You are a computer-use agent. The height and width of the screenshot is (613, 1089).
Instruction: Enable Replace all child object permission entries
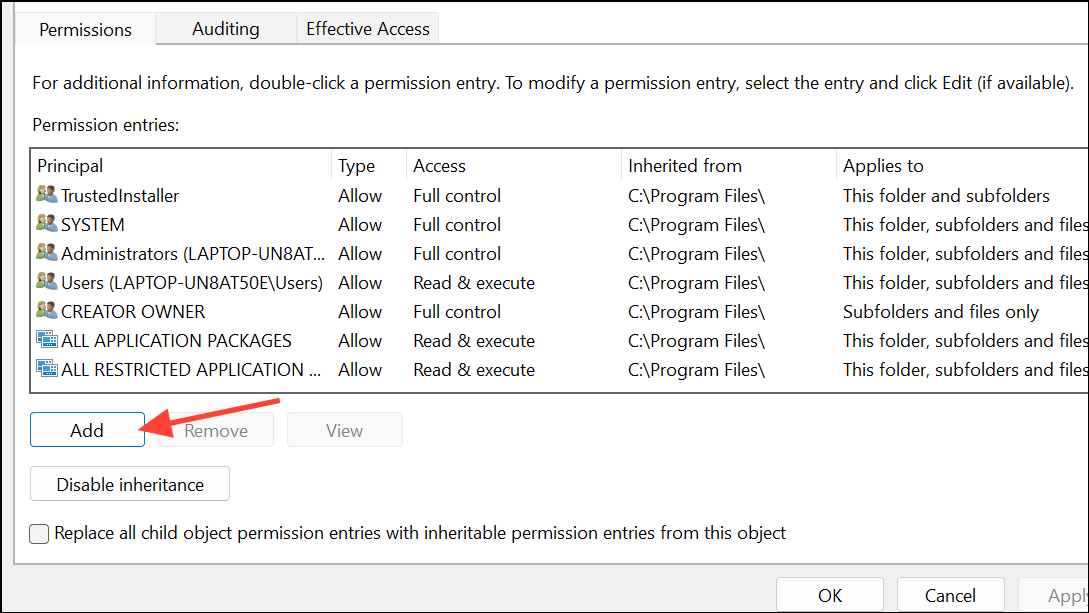click(39, 534)
